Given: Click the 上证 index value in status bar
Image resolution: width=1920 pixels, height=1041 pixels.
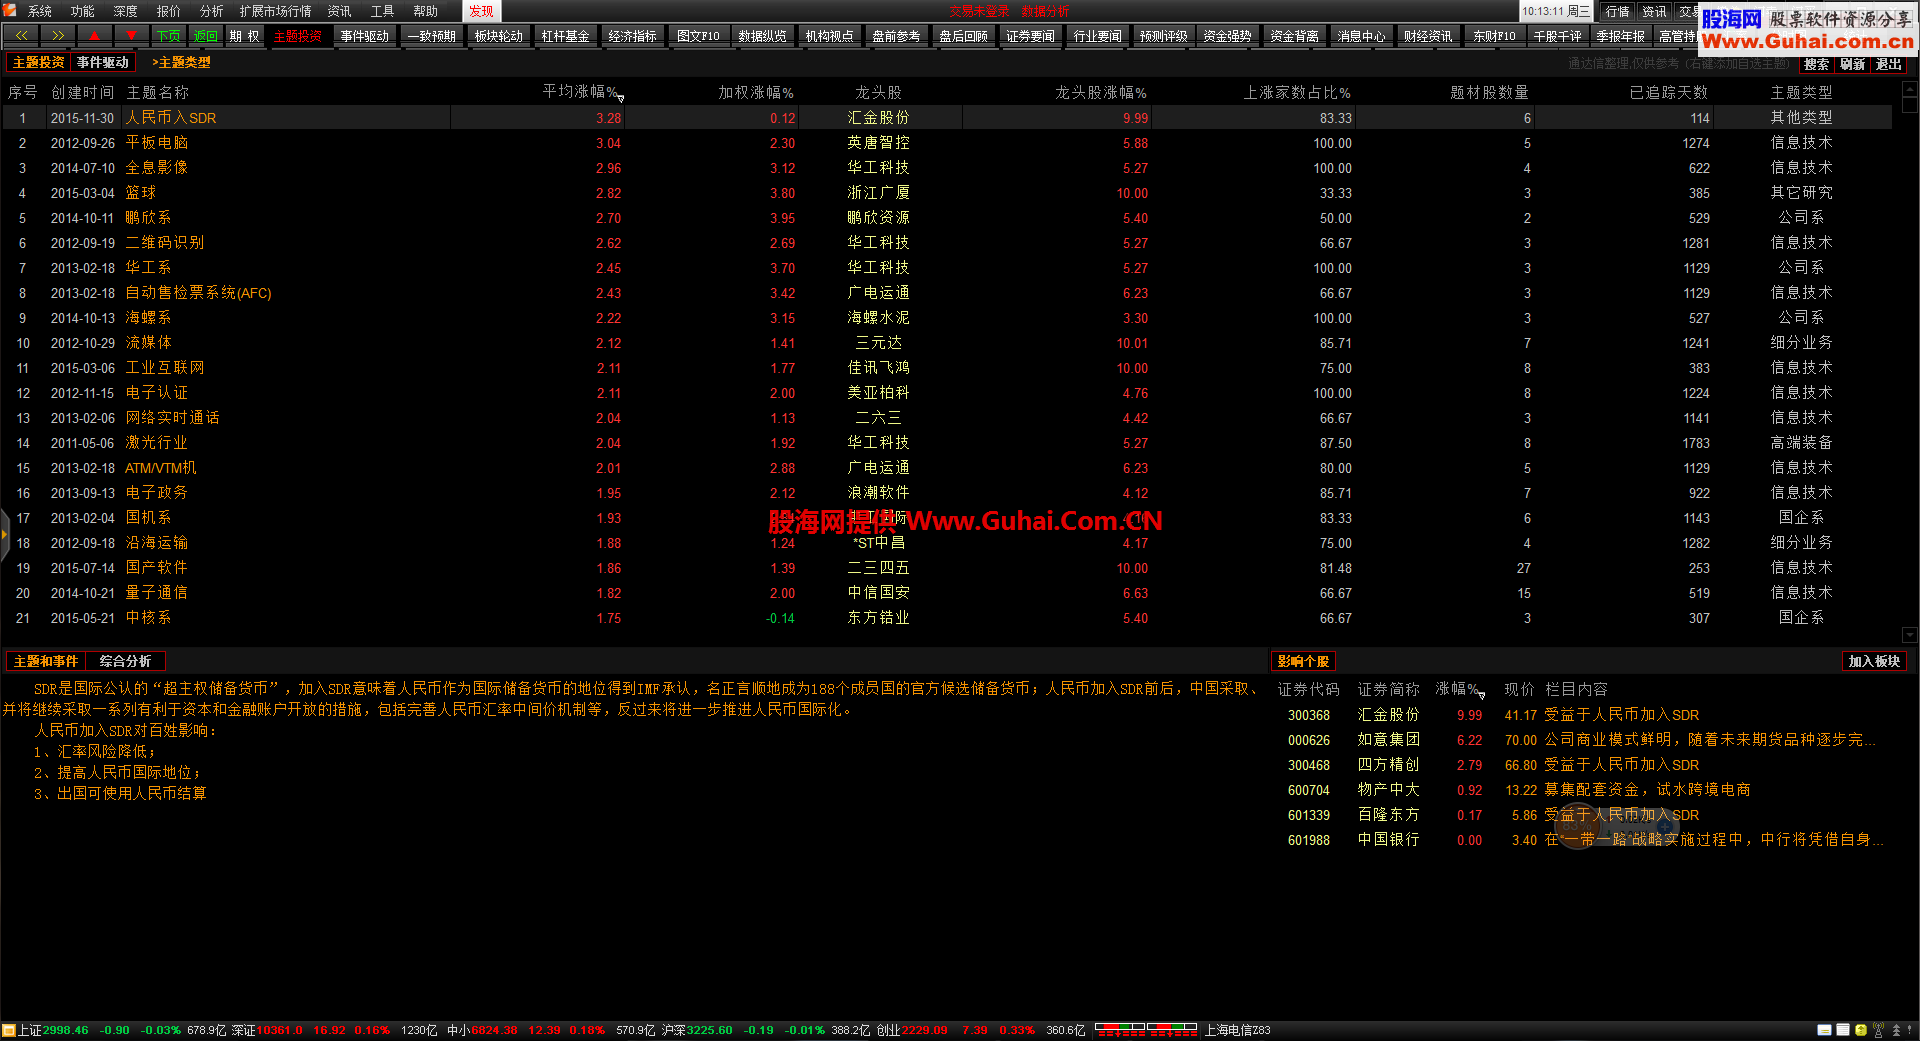Looking at the screenshot, I should tap(65, 1030).
